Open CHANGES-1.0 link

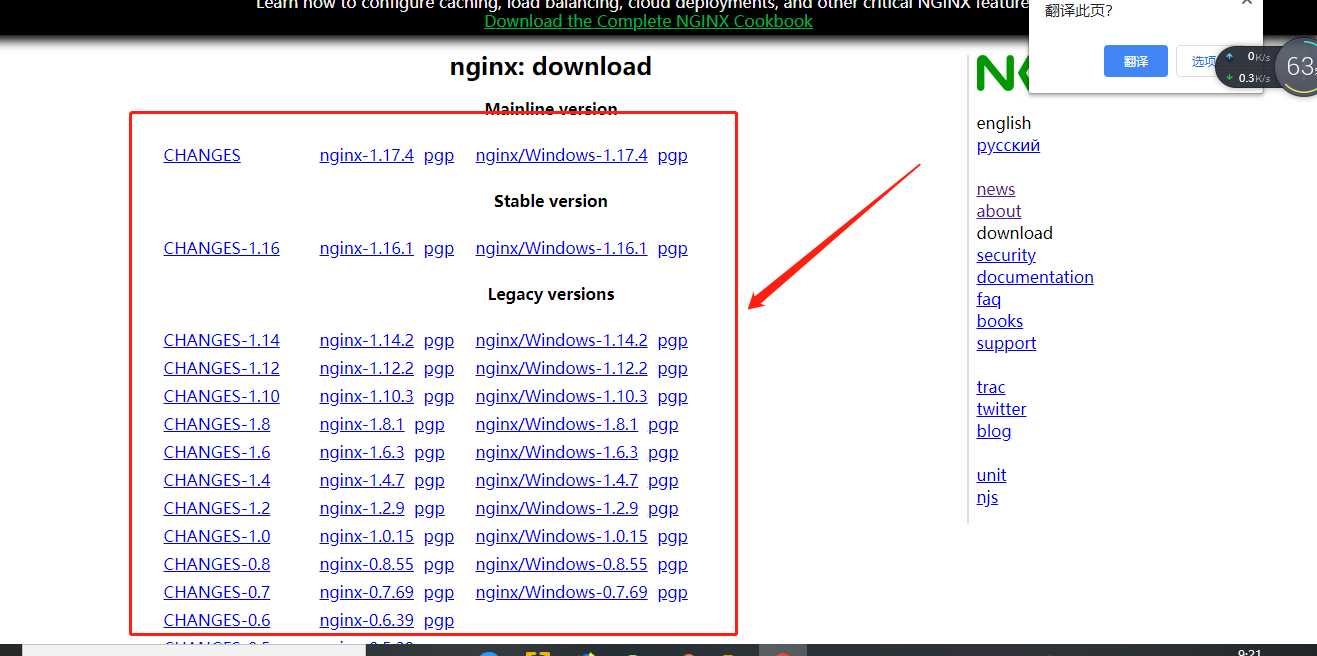coord(217,536)
